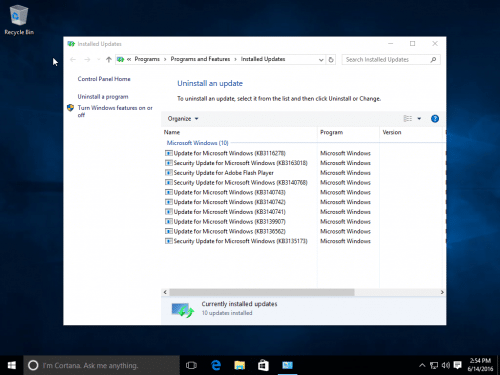Open the recent locations dropdown arrow
This screenshot has width=500, height=375.
click(x=98, y=60)
